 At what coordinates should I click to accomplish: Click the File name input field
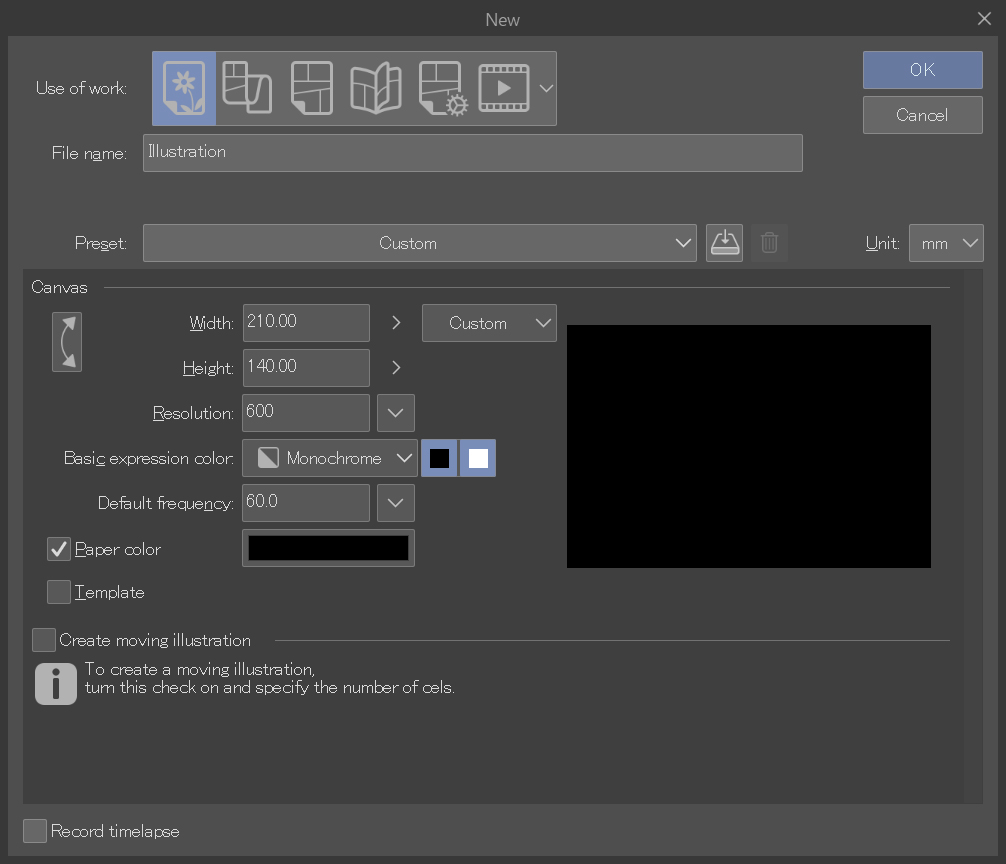point(472,153)
